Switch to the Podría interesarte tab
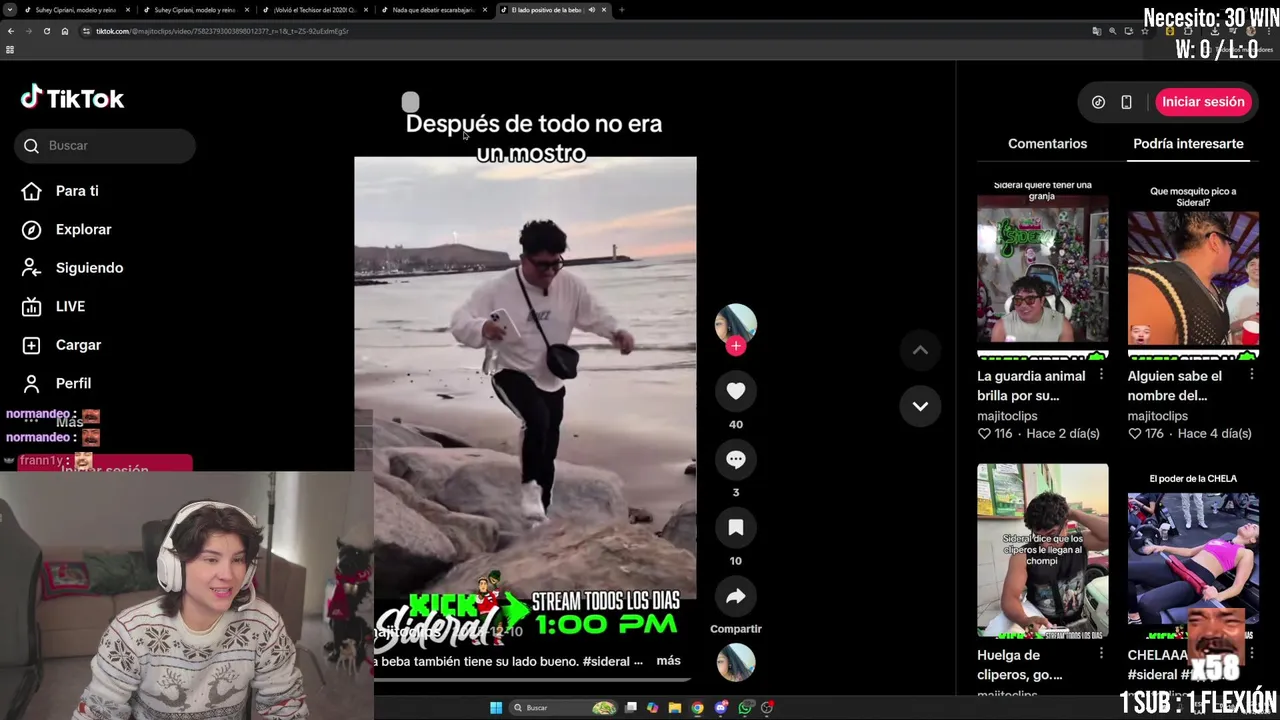Image resolution: width=1280 pixels, height=720 pixels. click(x=1188, y=144)
